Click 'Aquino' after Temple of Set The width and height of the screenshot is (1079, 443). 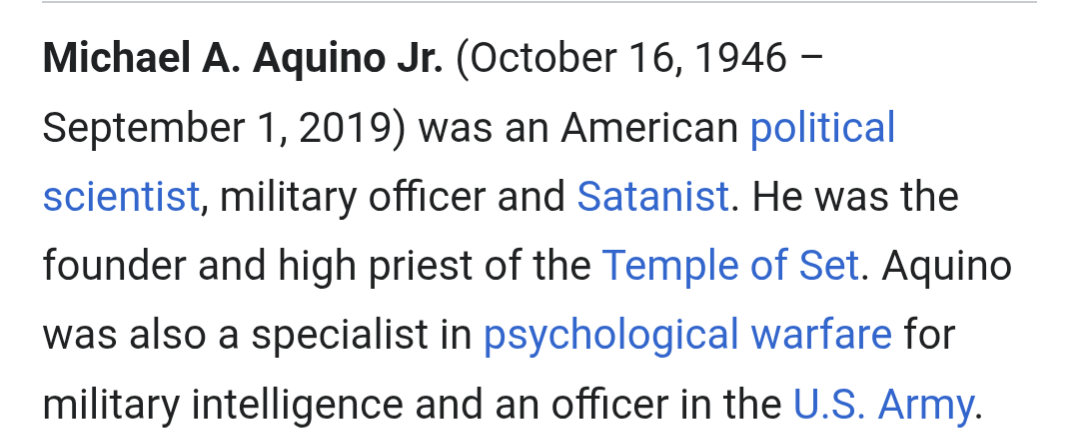946,266
